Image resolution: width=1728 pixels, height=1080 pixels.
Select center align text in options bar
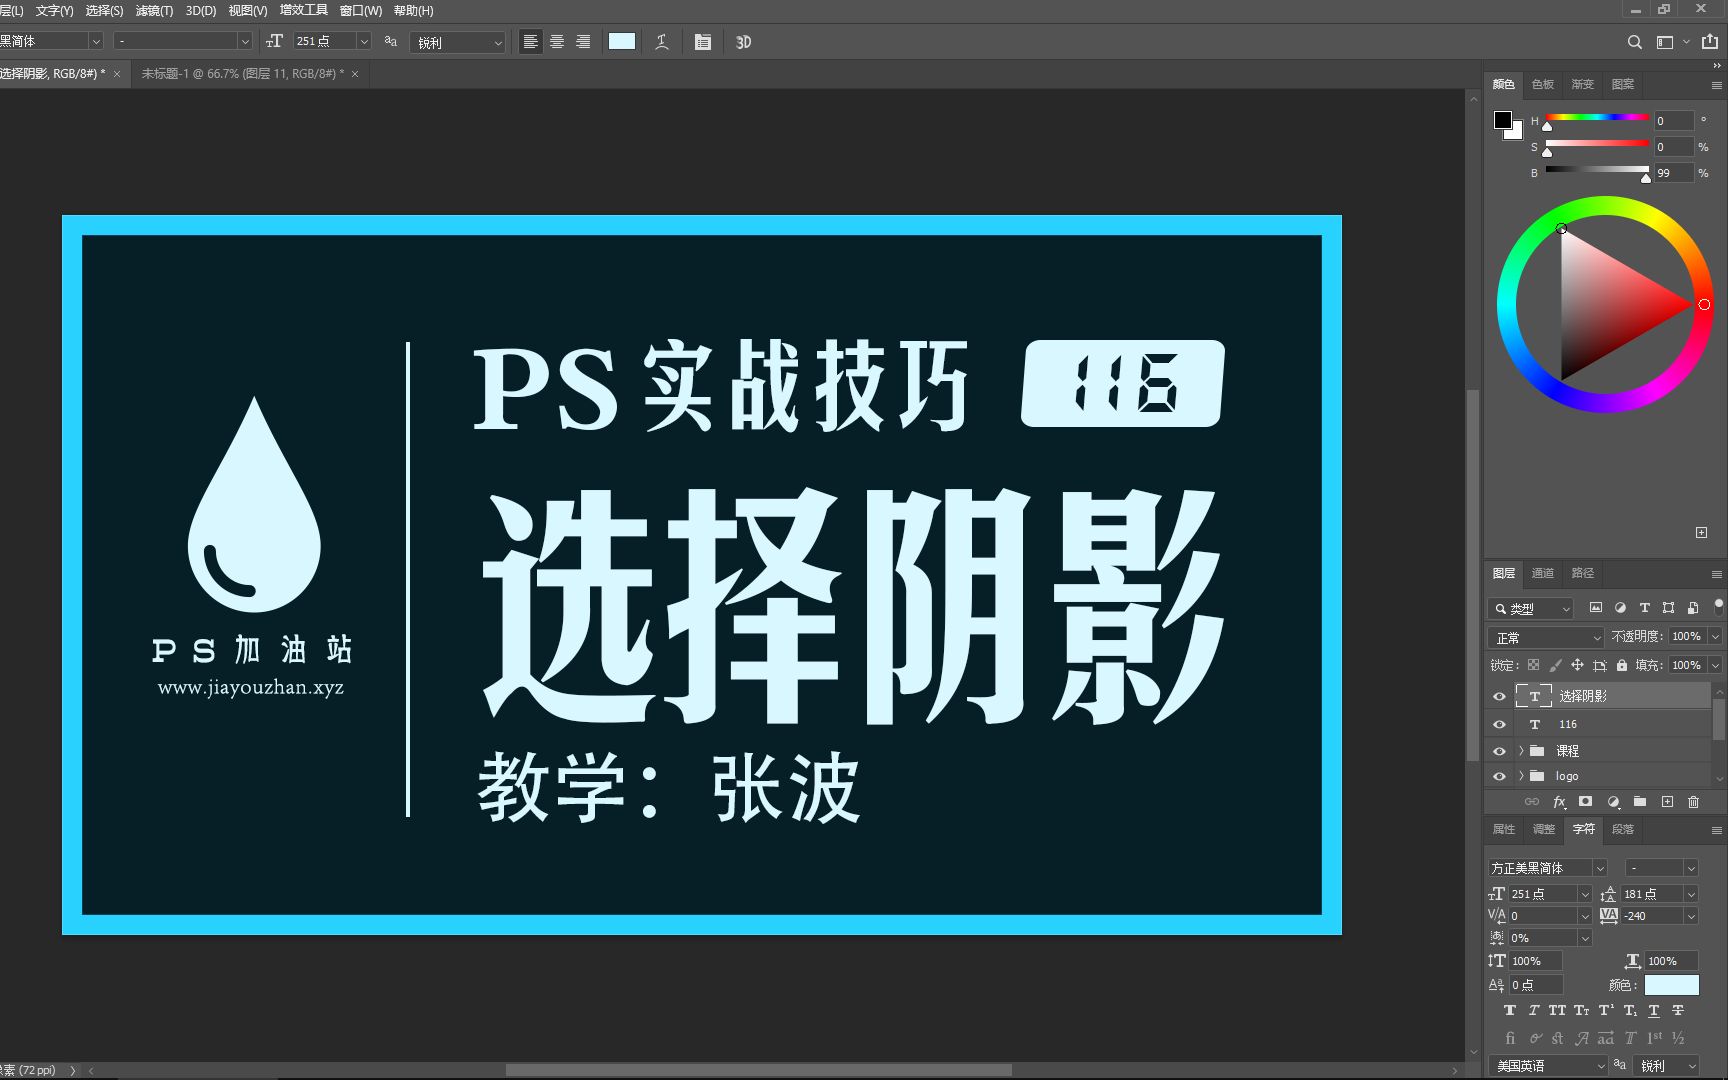557,42
